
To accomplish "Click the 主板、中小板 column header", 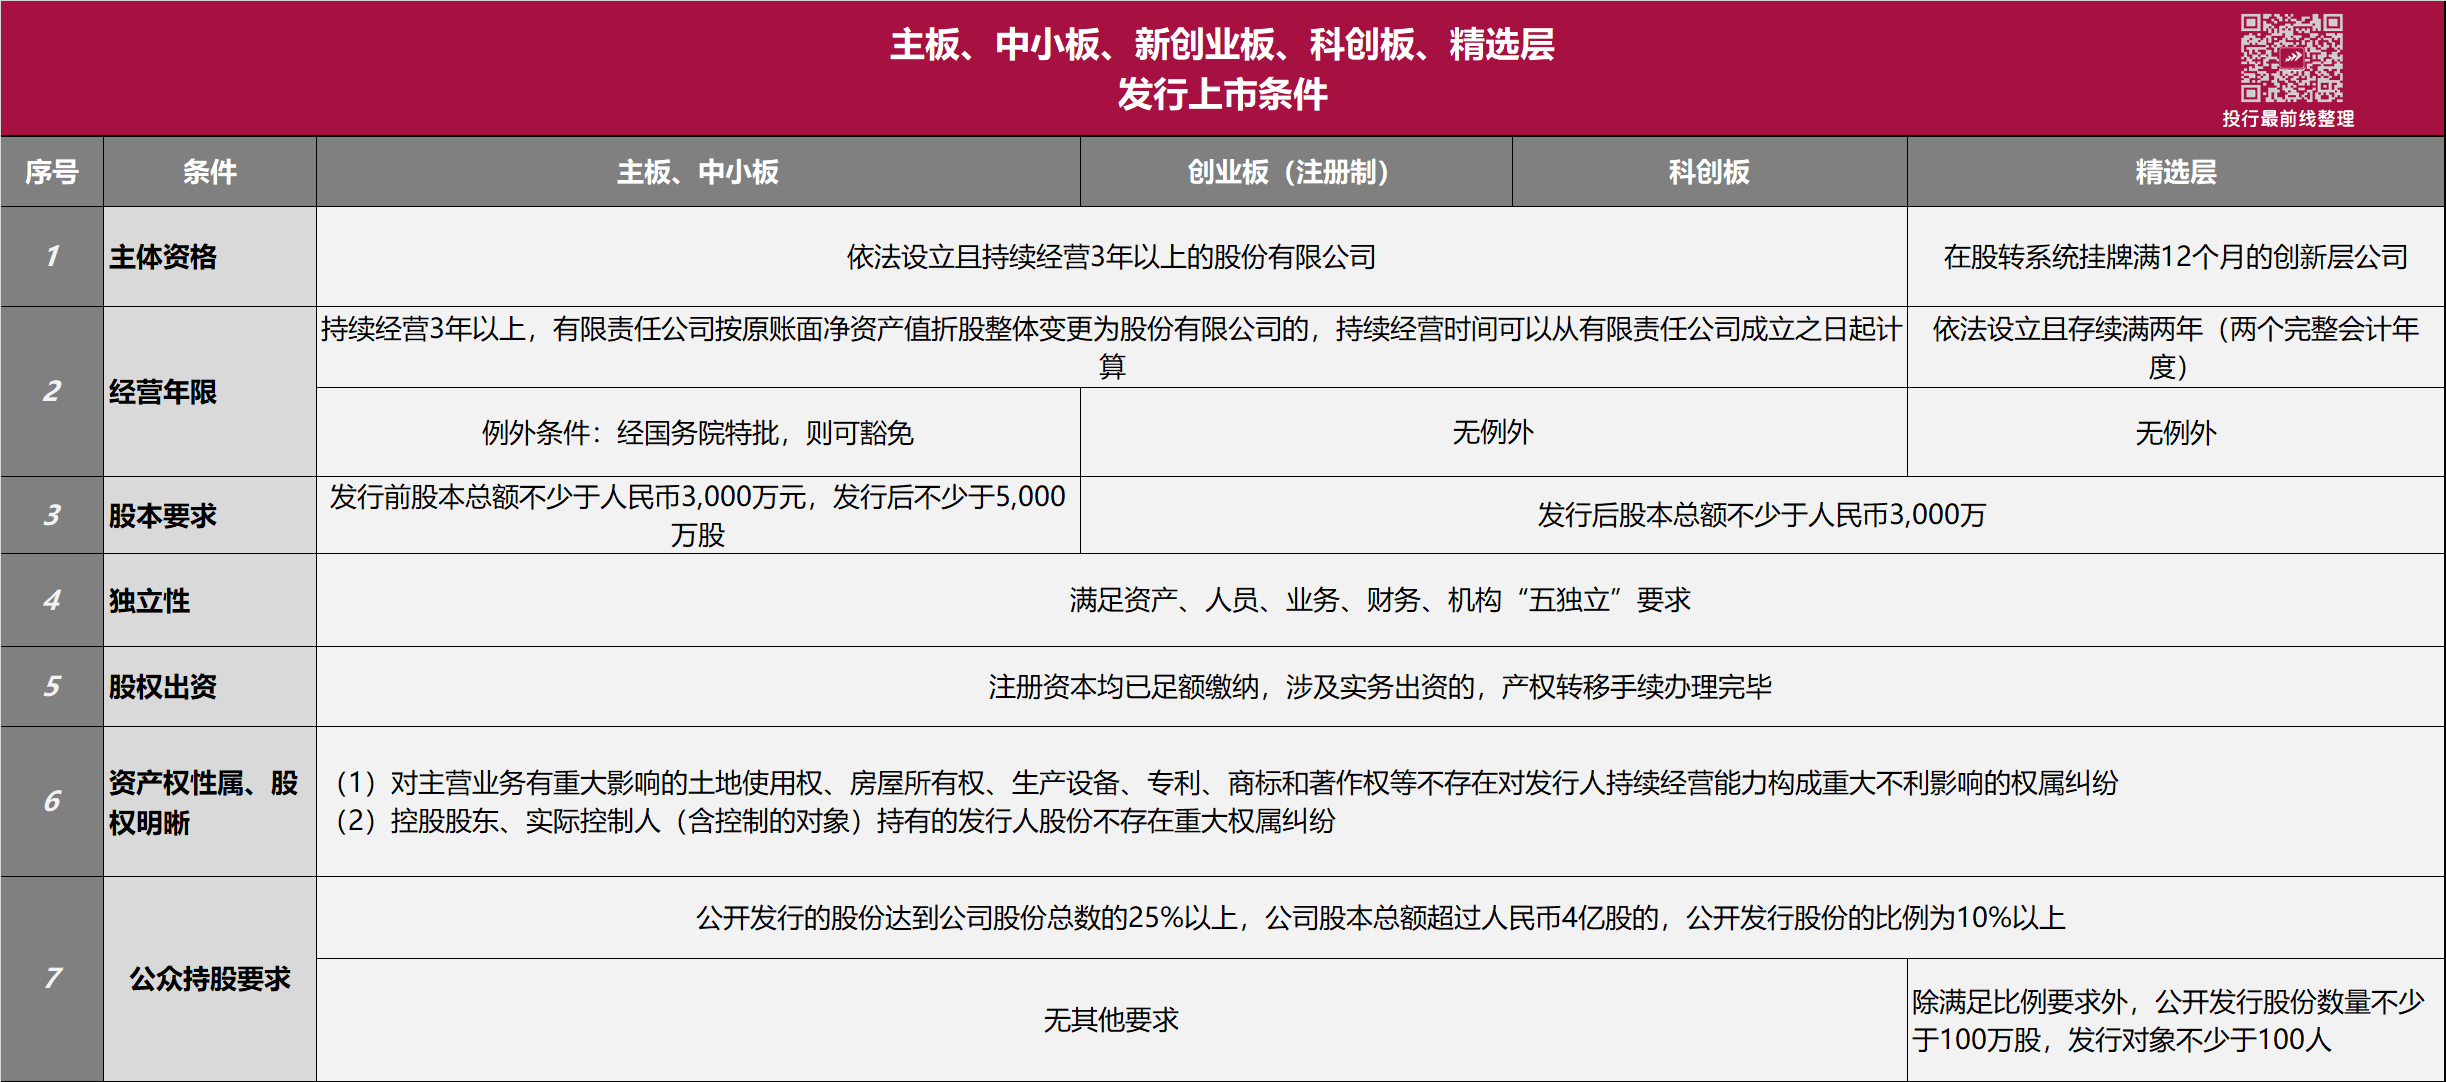I will (698, 172).
